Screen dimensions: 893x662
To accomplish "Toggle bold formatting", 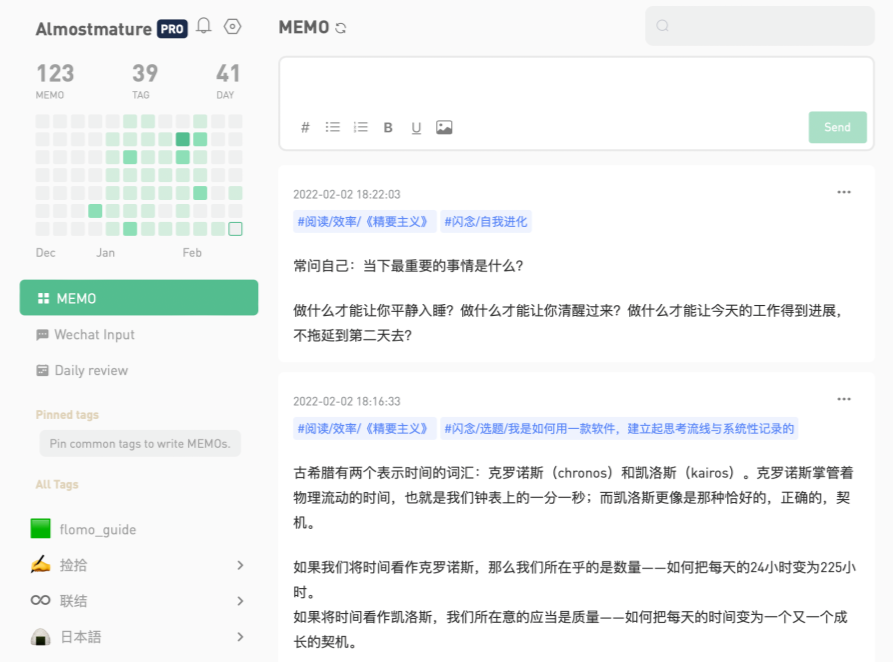I will pos(388,128).
